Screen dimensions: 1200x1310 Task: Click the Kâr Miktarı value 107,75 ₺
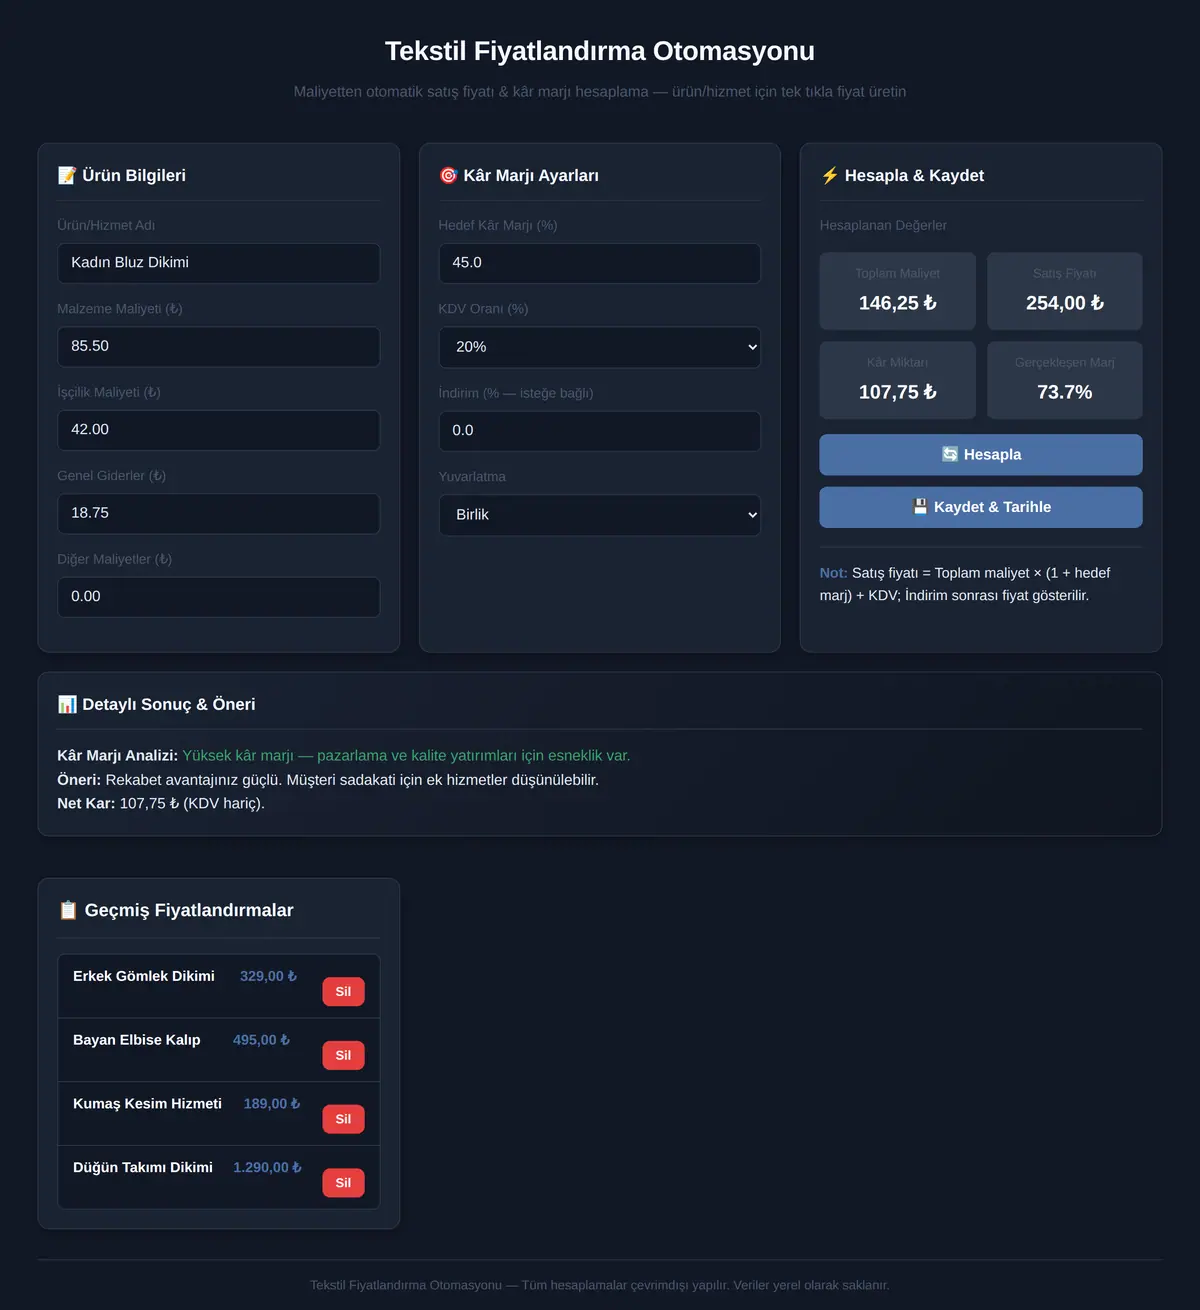(898, 392)
